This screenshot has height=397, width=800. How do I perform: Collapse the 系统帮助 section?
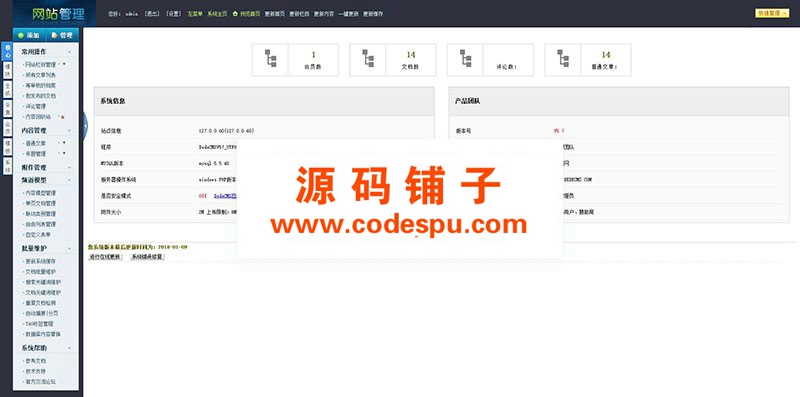(x=69, y=348)
